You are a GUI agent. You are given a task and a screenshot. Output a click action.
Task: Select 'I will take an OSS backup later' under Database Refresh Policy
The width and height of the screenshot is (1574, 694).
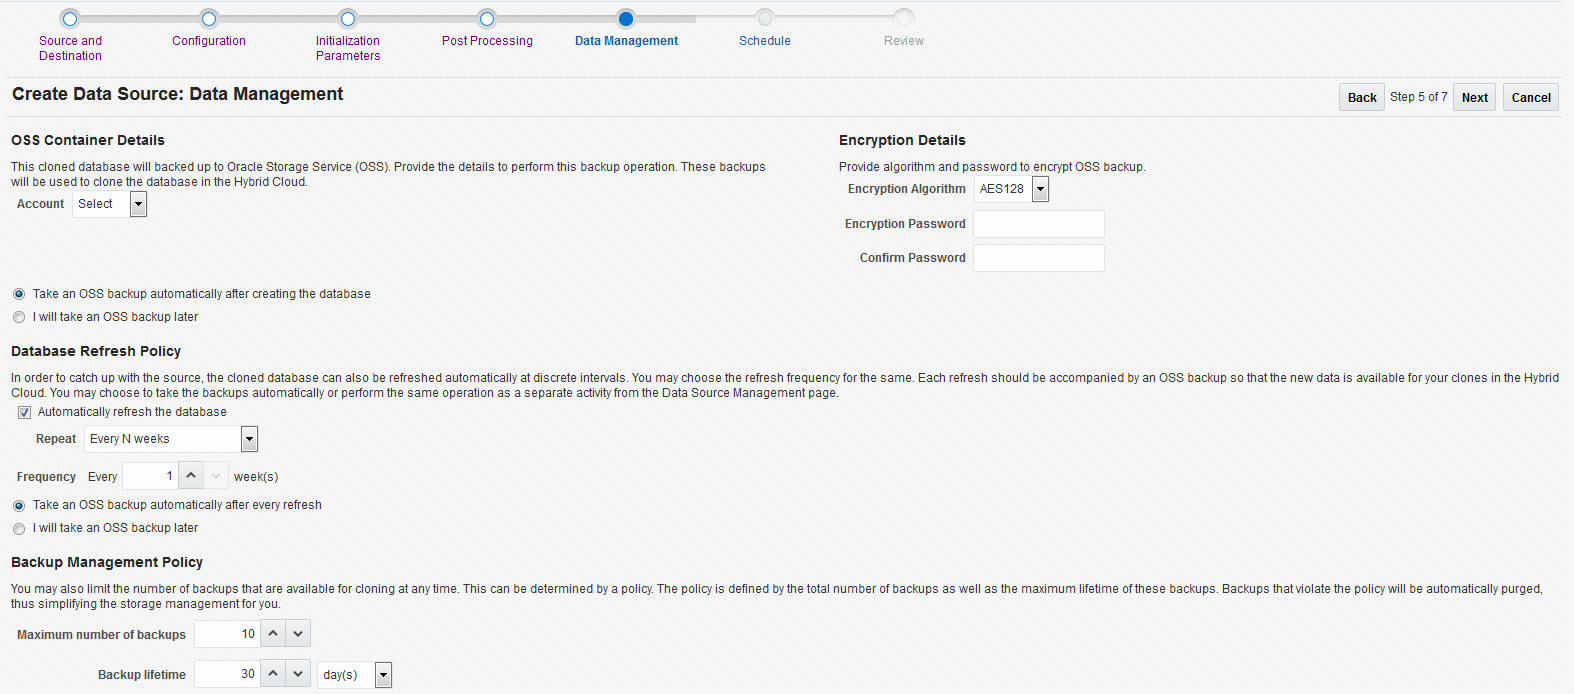(19, 528)
